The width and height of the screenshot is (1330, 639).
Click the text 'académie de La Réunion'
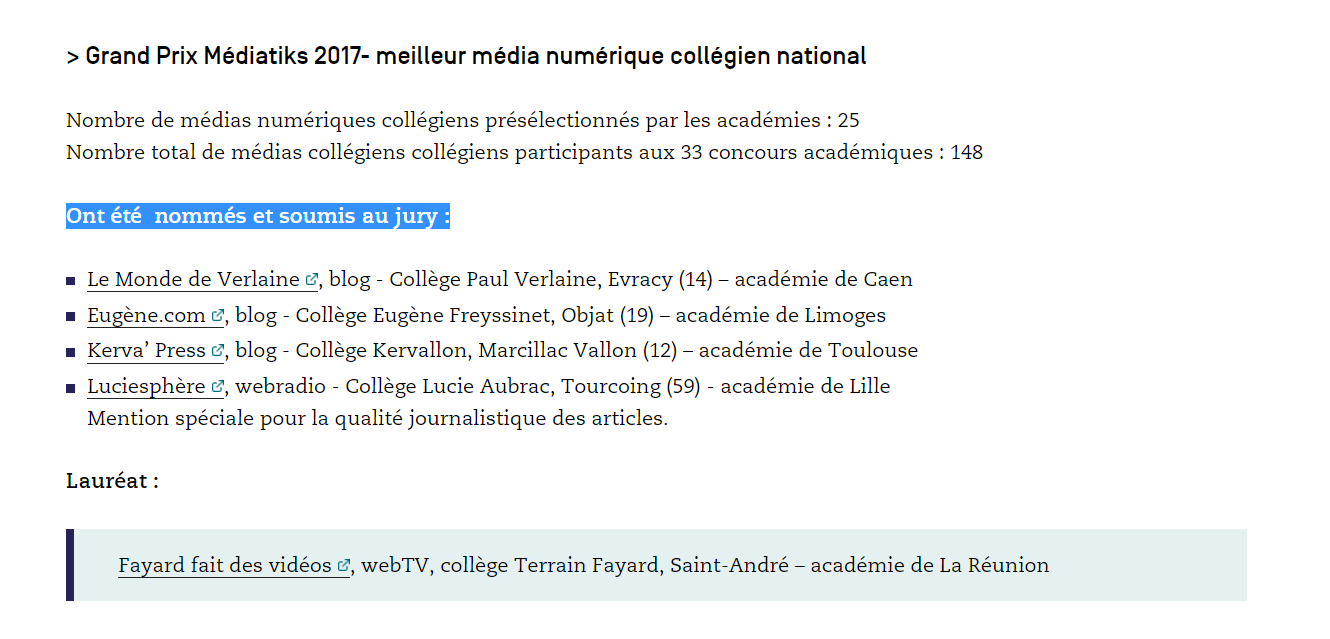(x=929, y=566)
